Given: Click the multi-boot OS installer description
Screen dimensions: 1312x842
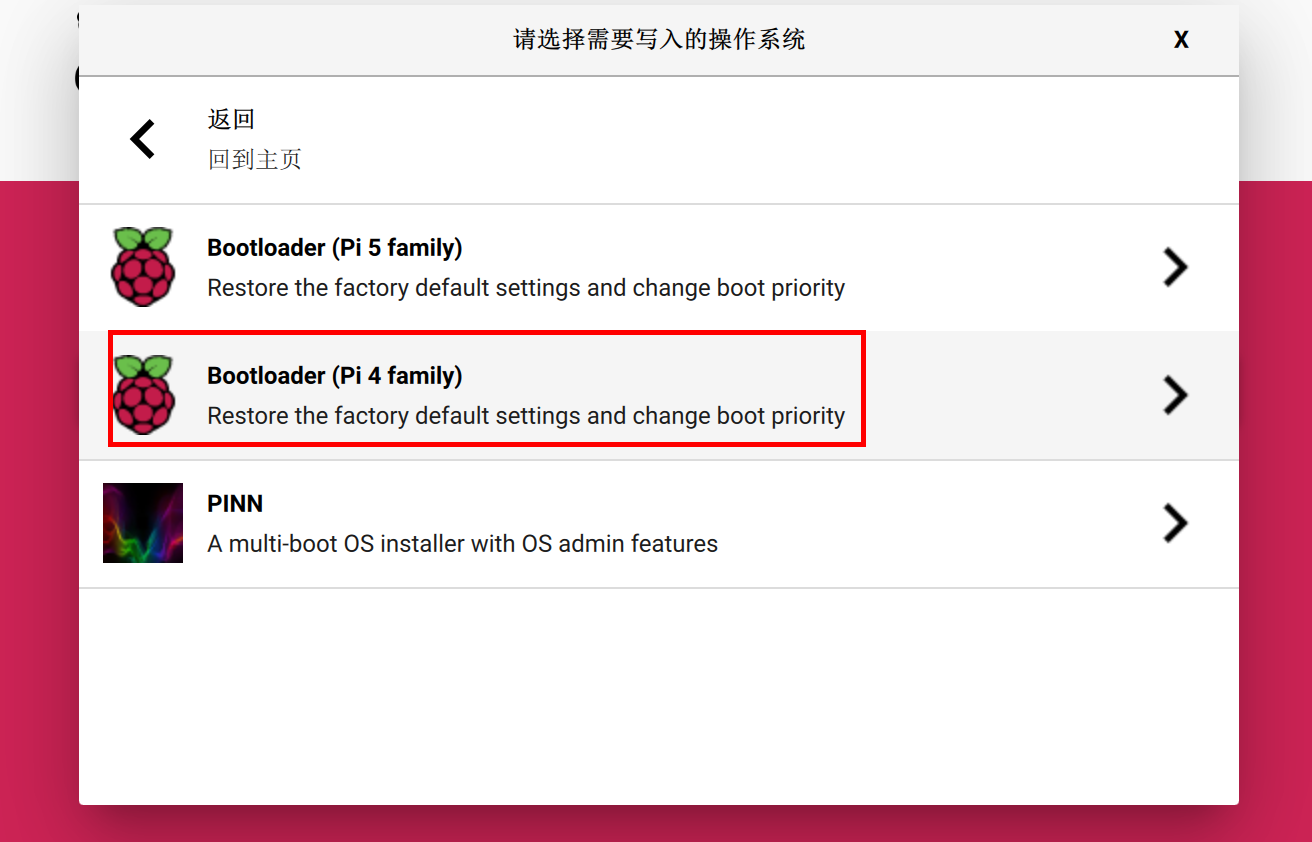Looking at the screenshot, I should tap(462, 544).
